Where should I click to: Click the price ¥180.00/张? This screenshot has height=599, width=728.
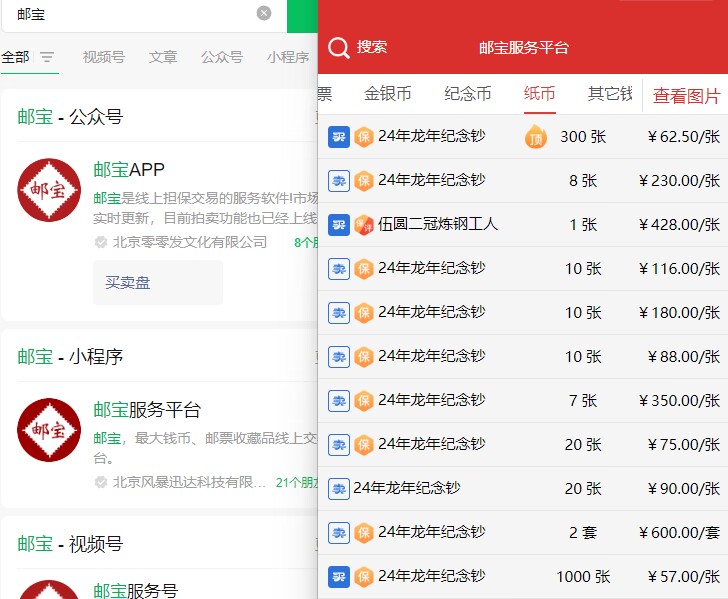[x=679, y=313]
